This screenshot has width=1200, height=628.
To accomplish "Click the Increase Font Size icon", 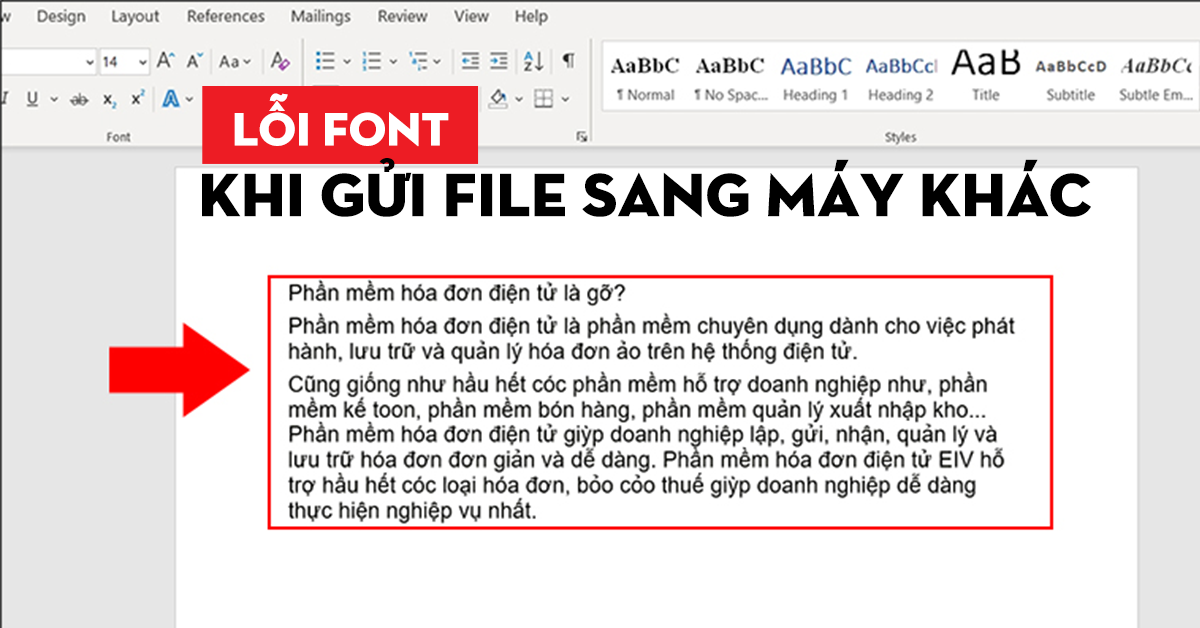I will (167, 61).
